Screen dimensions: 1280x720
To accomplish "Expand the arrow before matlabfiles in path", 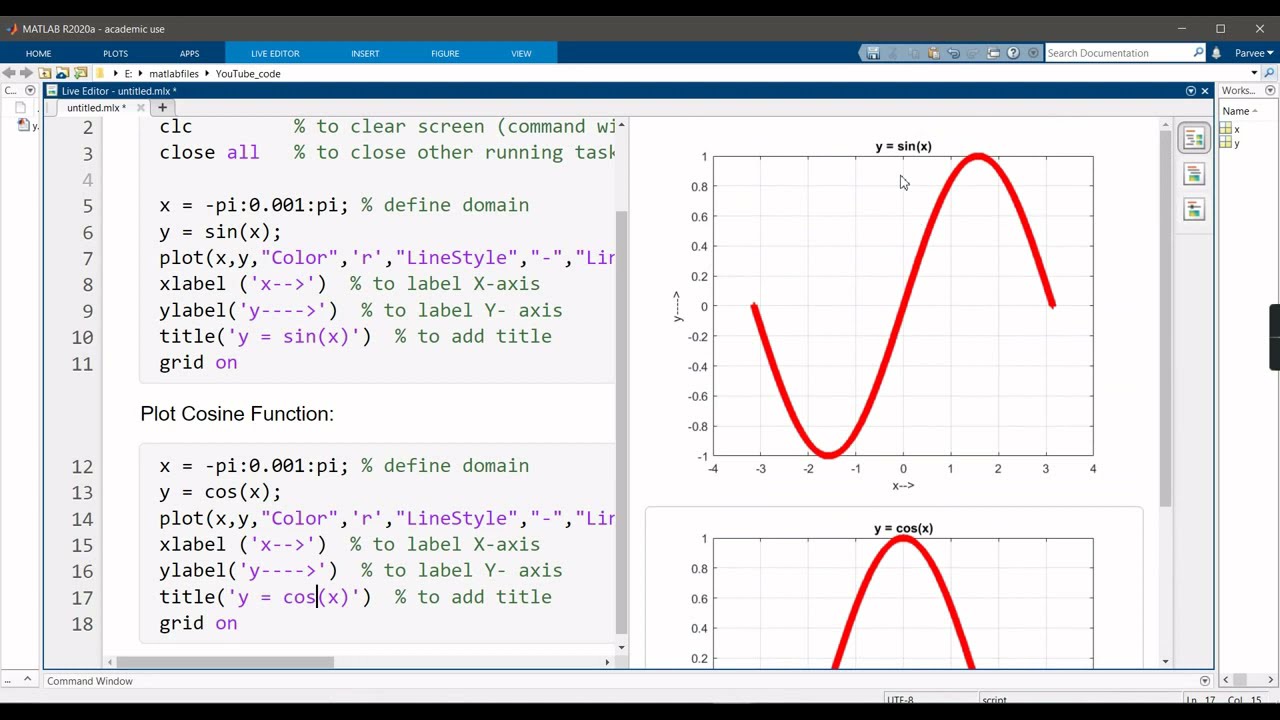I will 141,73.
